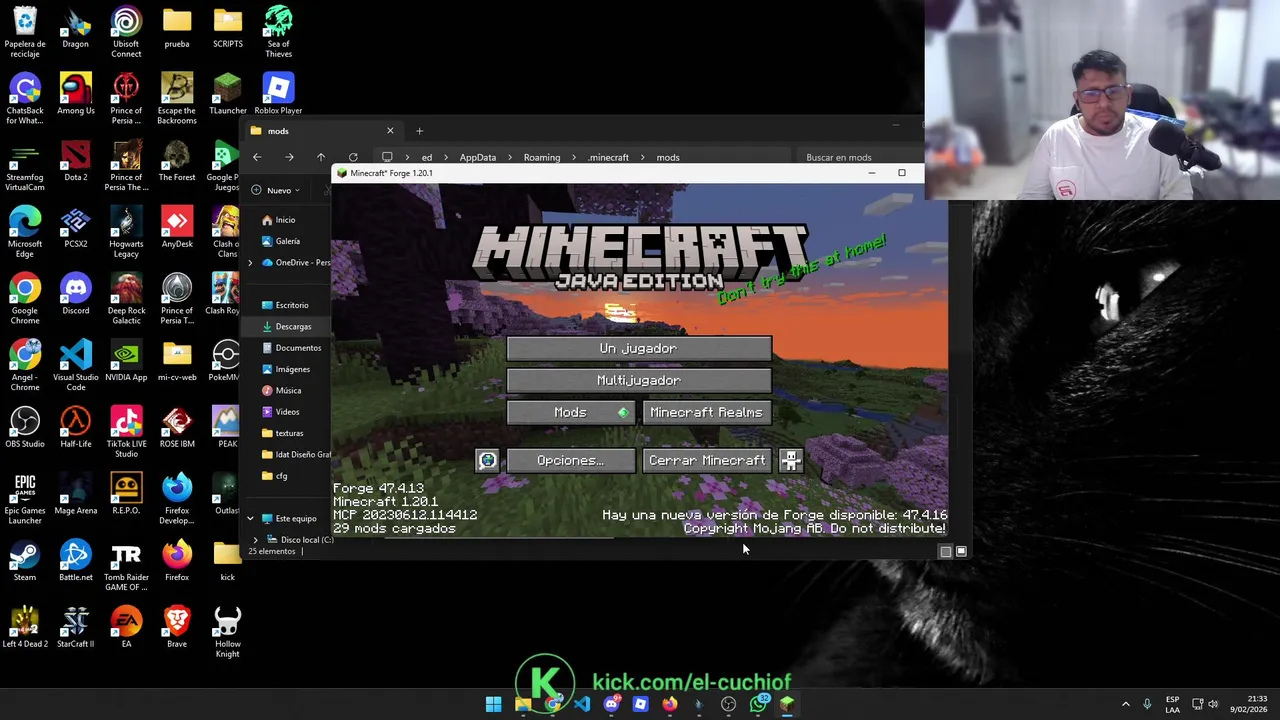This screenshot has height=720, width=1280.
Task: Launch Steam from the desktop
Action: click(x=25, y=561)
